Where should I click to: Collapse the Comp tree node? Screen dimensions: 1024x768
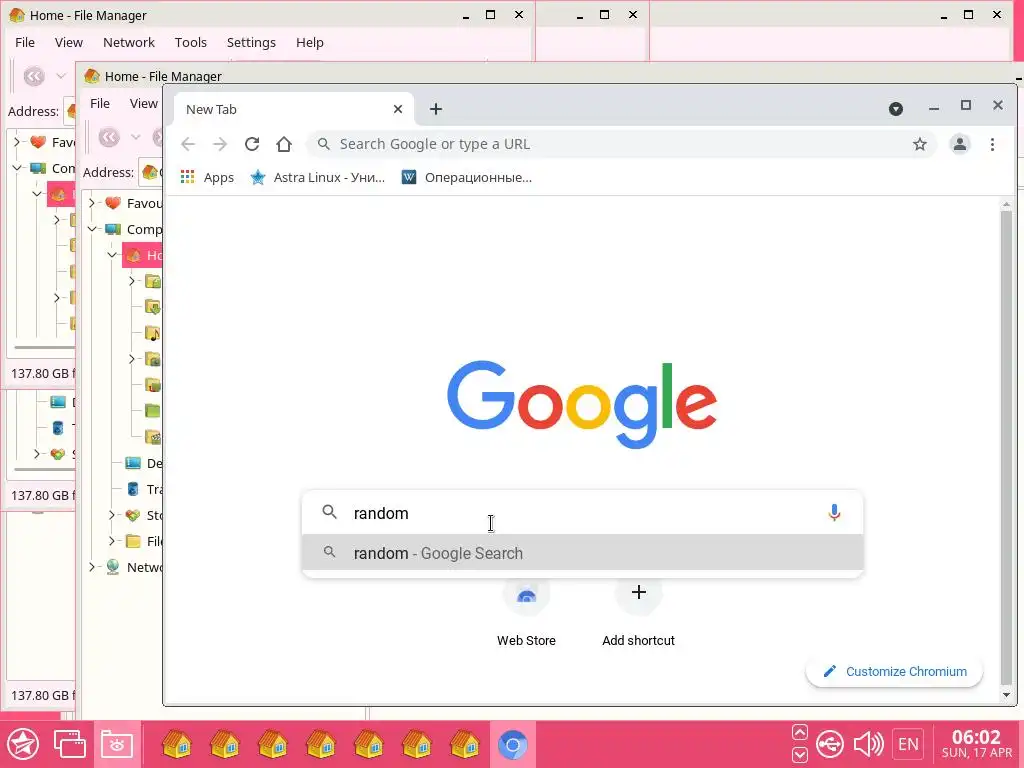[x=92, y=229]
